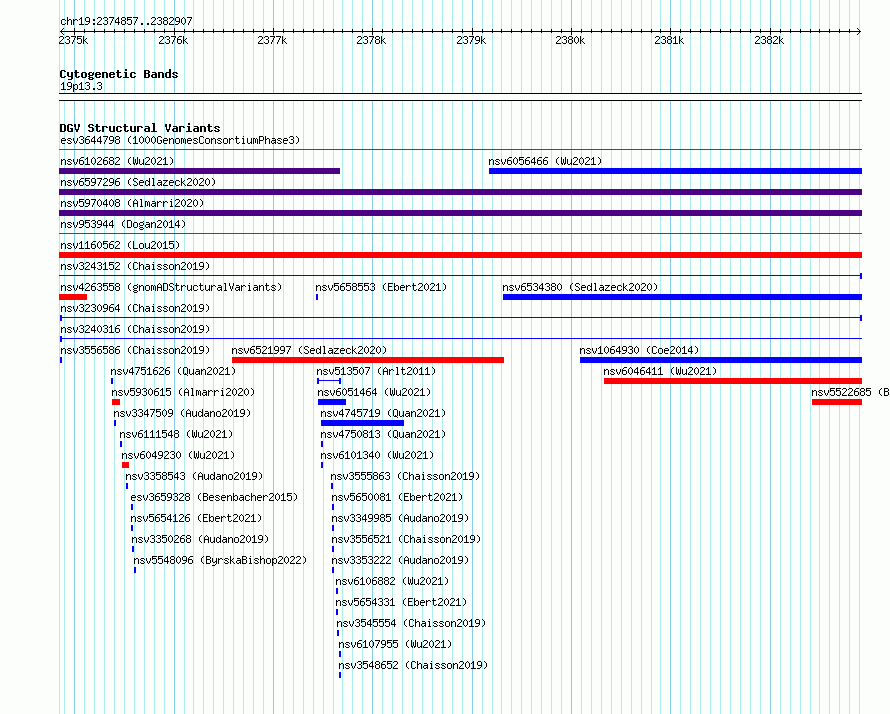Click the Cytogenetic Bands track title

click(x=119, y=74)
